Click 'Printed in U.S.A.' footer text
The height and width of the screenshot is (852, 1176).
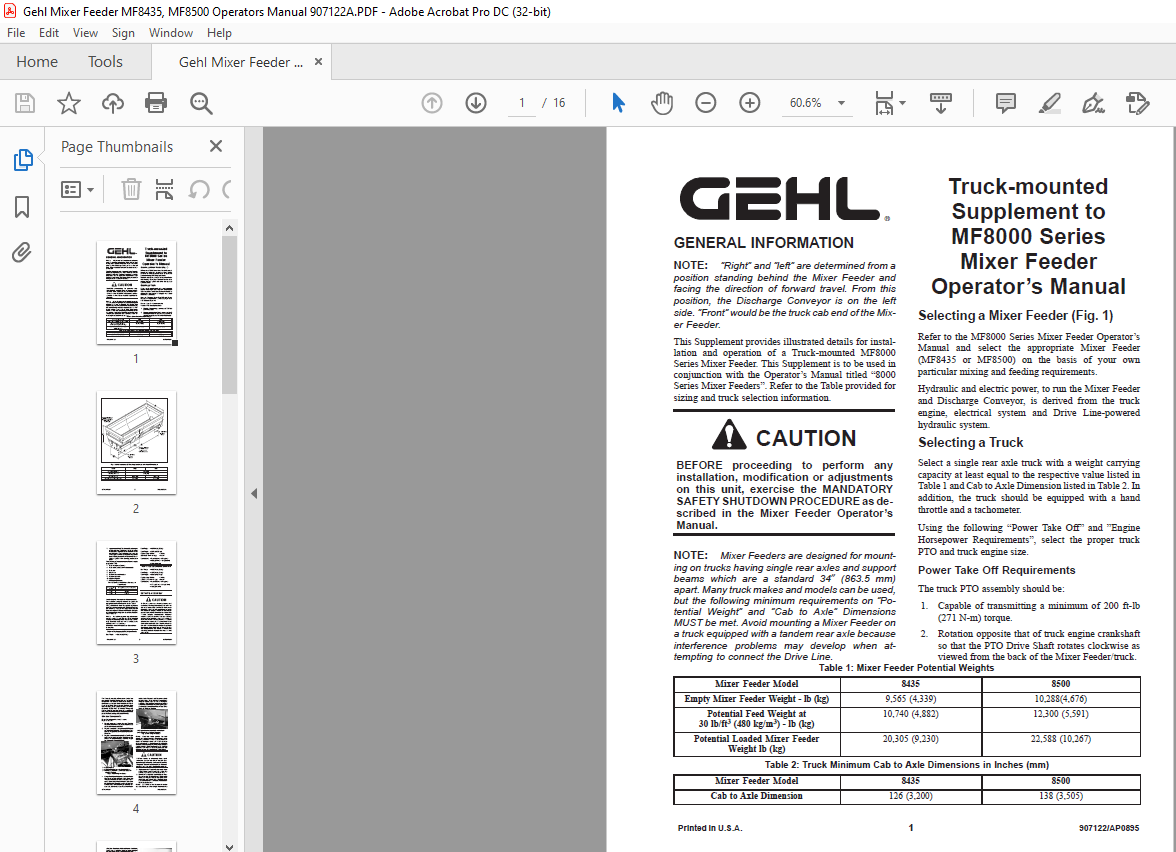coord(710,828)
